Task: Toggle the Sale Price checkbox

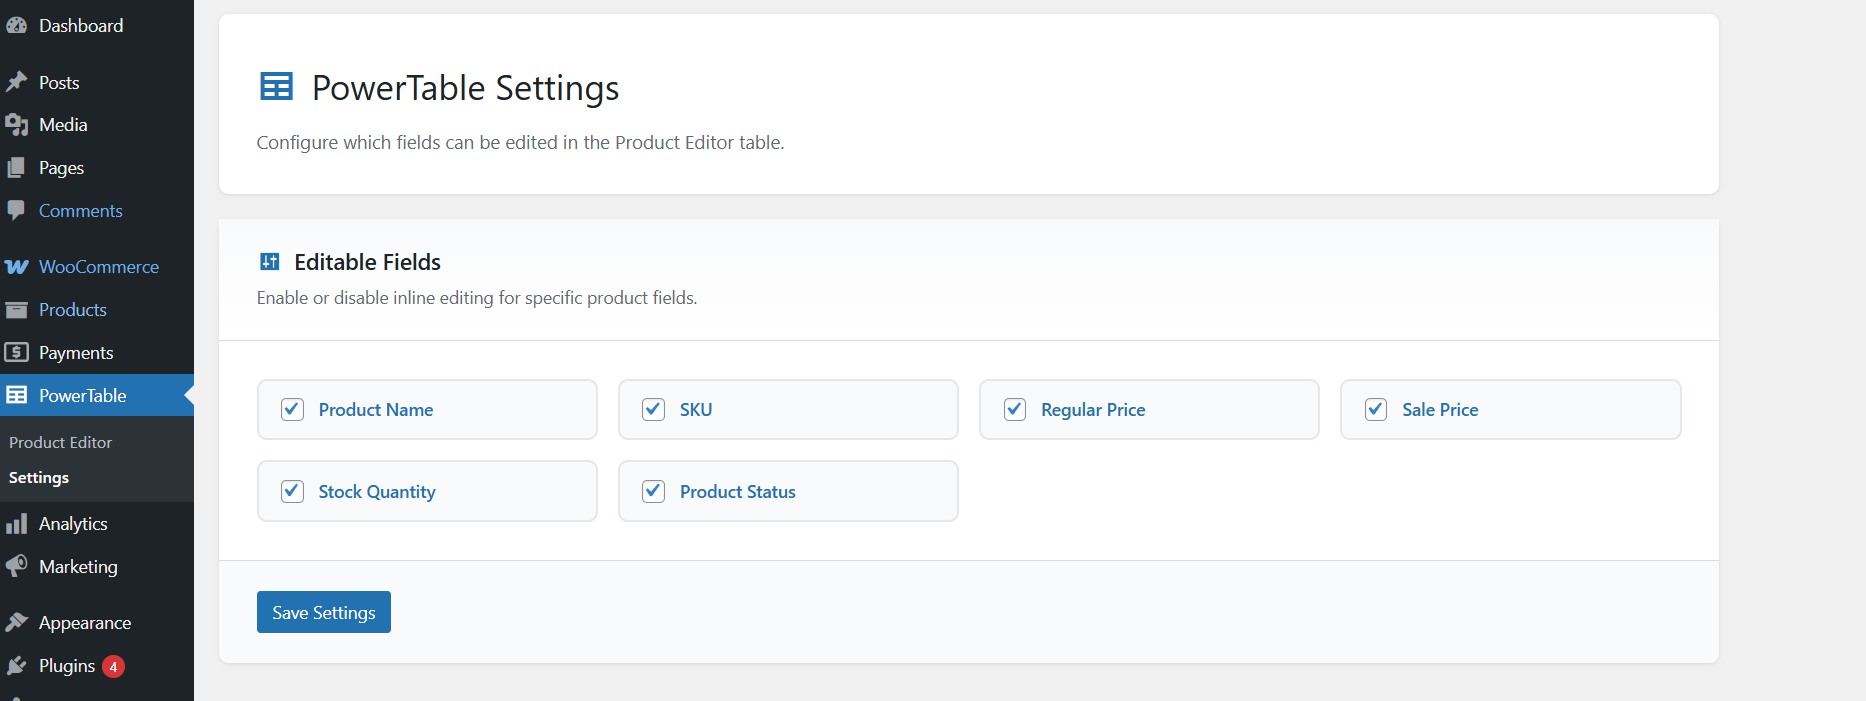Action: tap(1376, 409)
